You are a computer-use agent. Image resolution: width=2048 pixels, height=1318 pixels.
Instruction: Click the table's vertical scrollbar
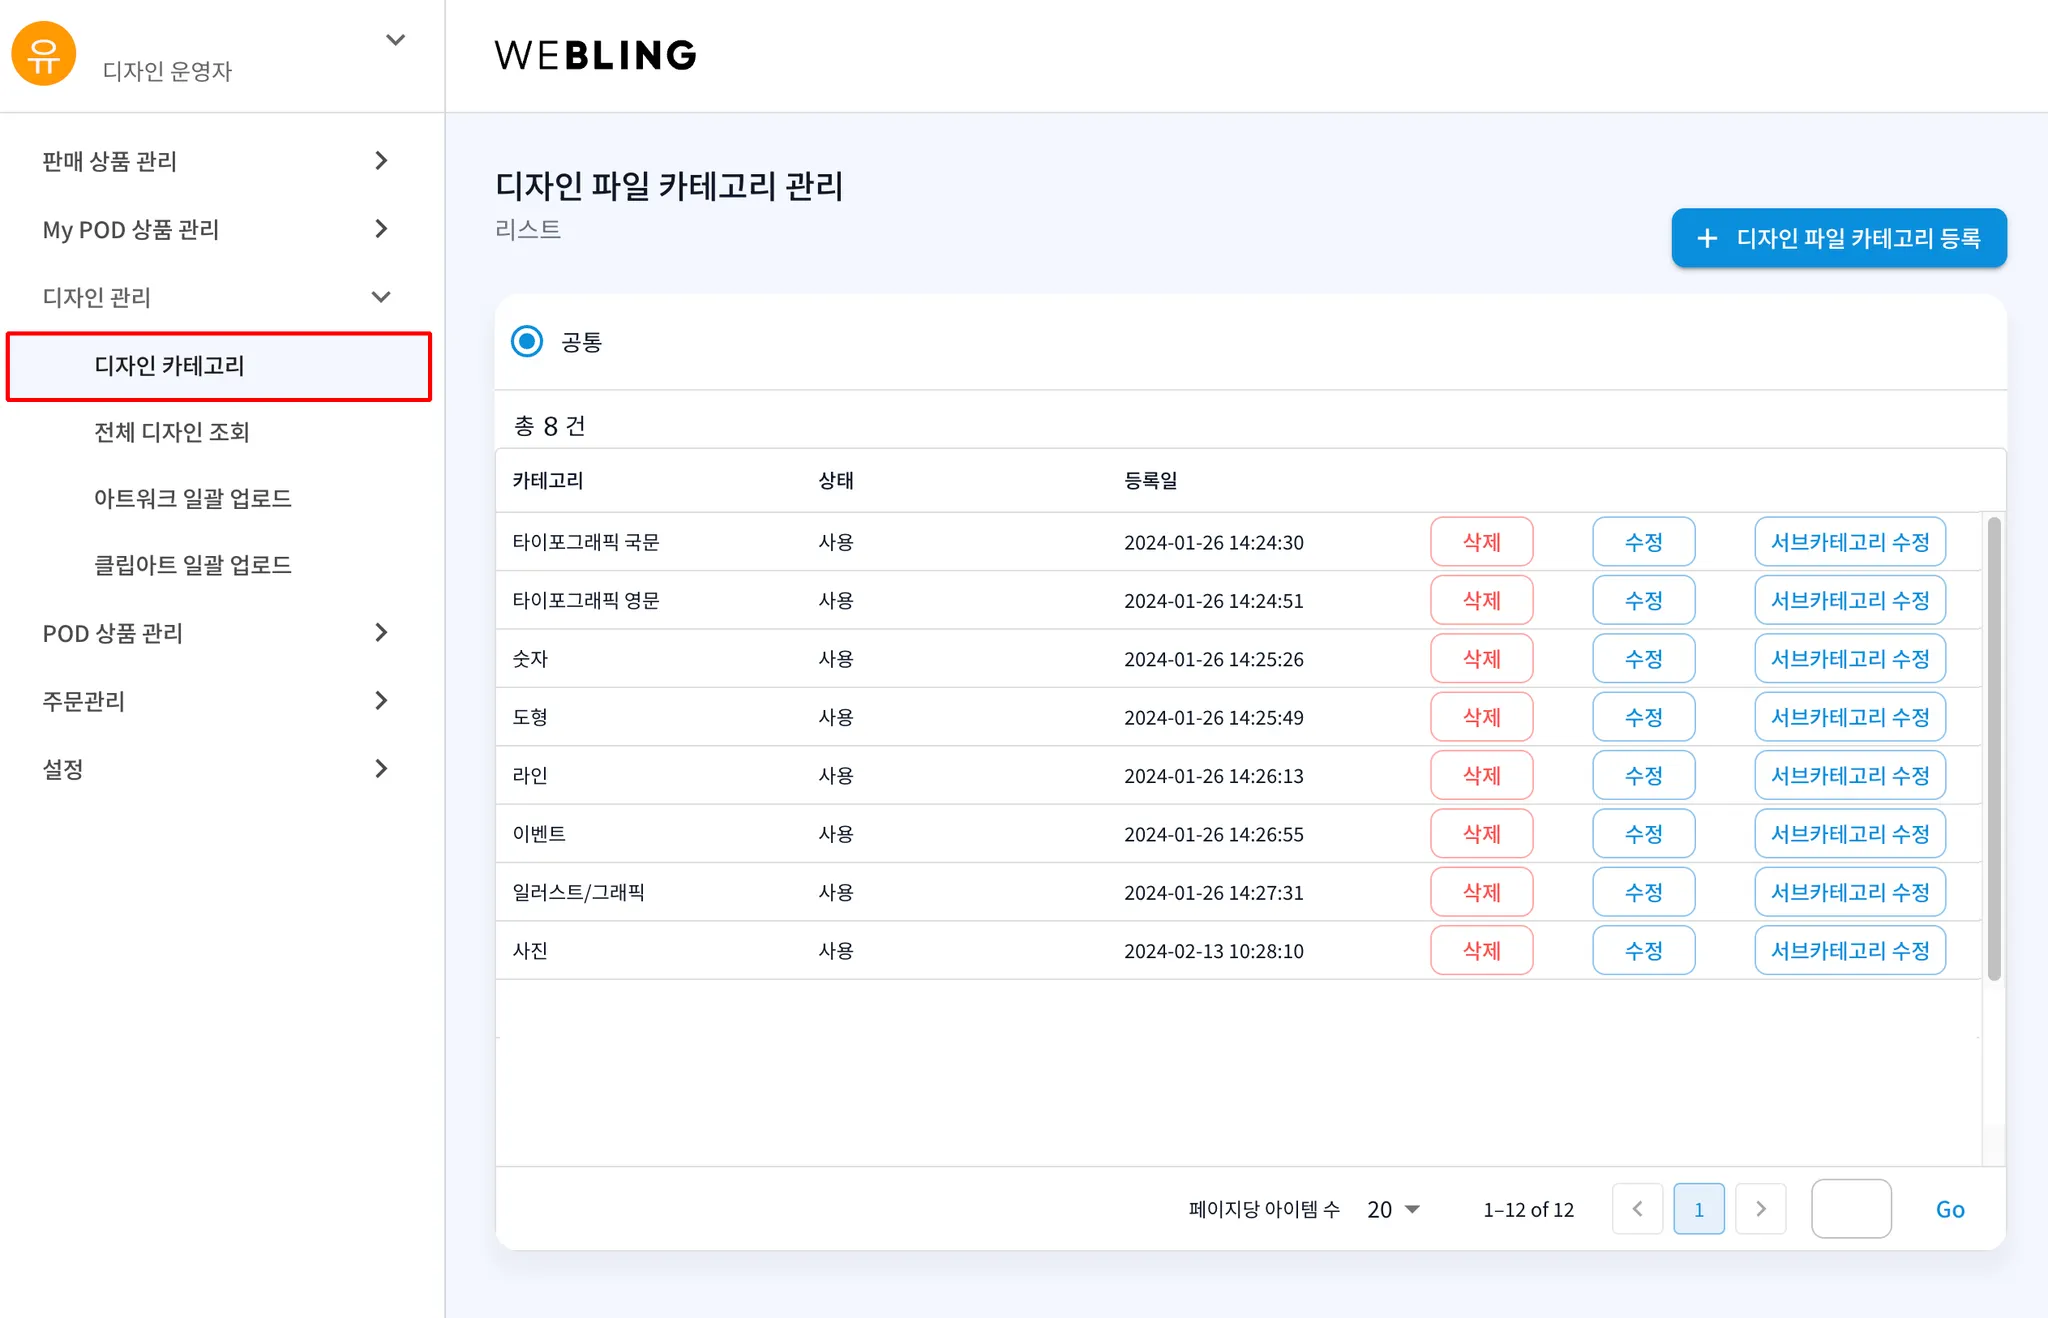click(1994, 748)
